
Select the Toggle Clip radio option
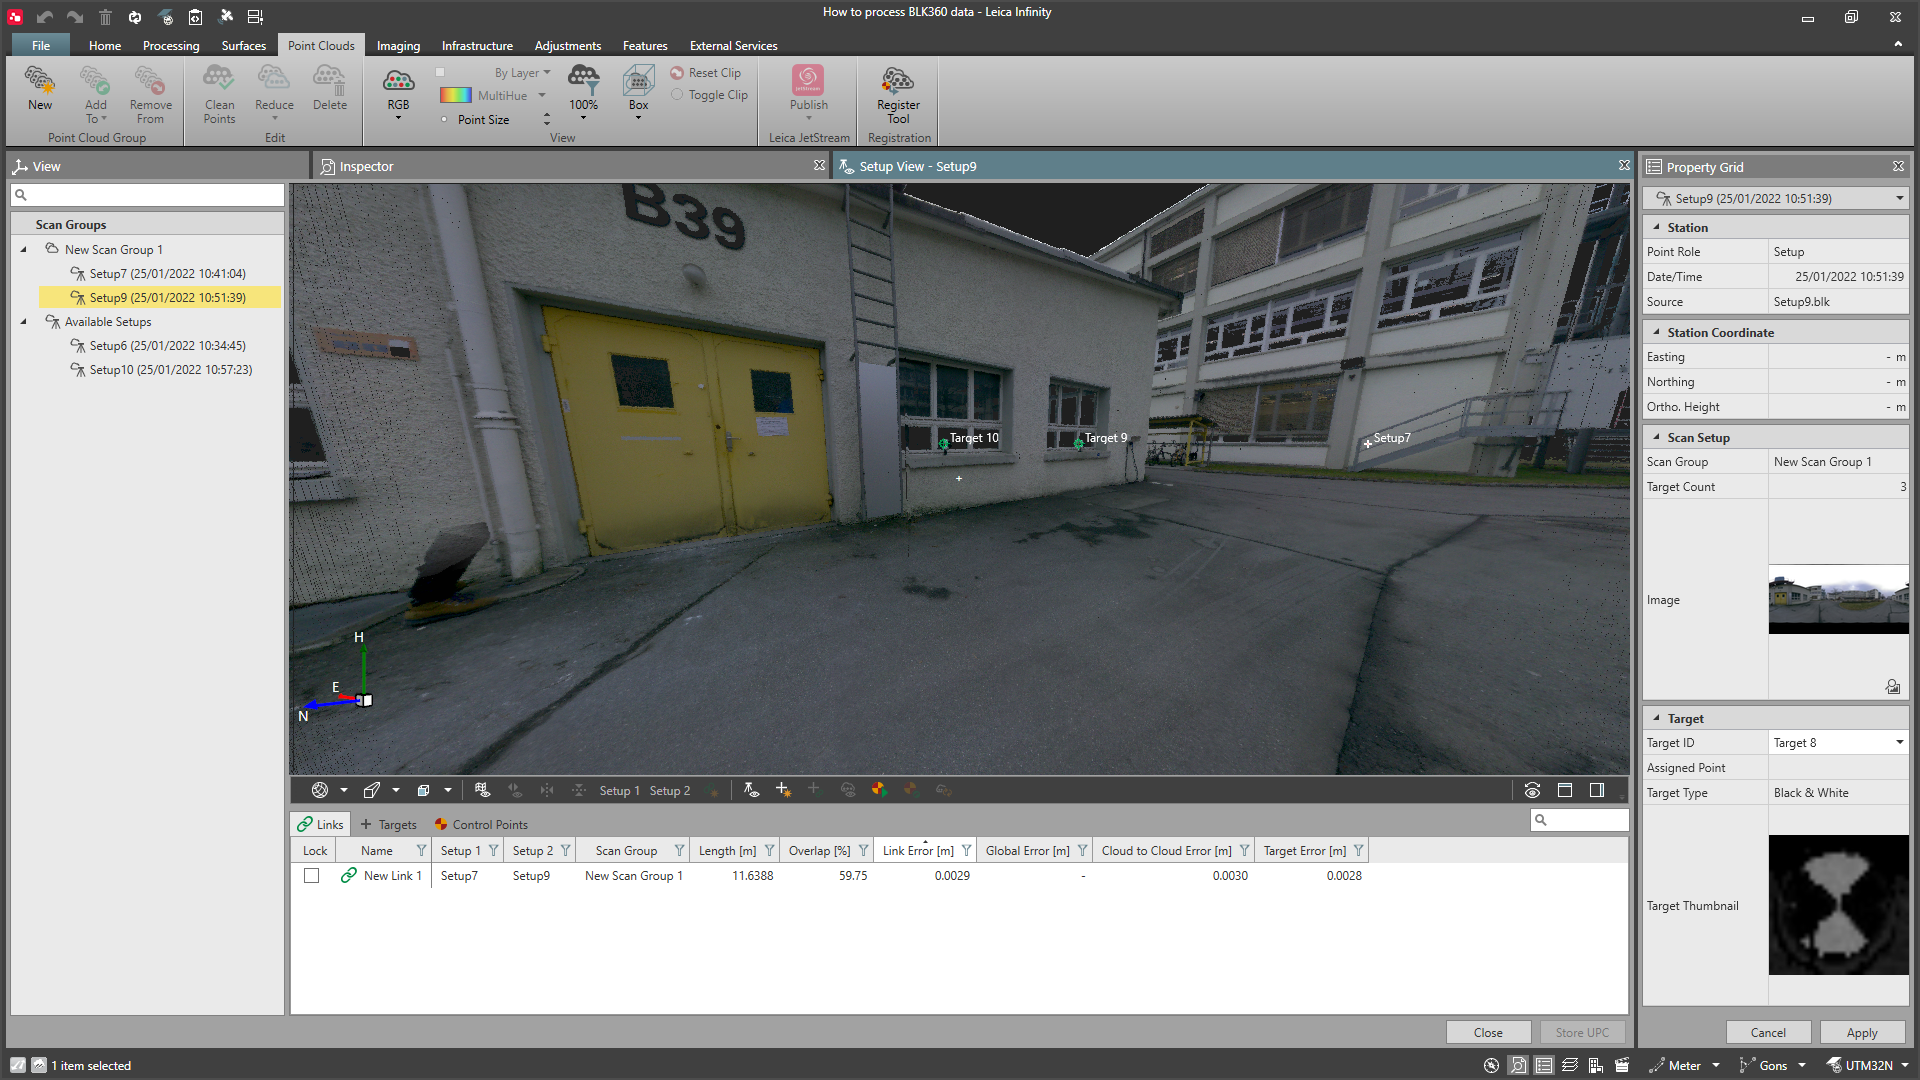(x=677, y=95)
